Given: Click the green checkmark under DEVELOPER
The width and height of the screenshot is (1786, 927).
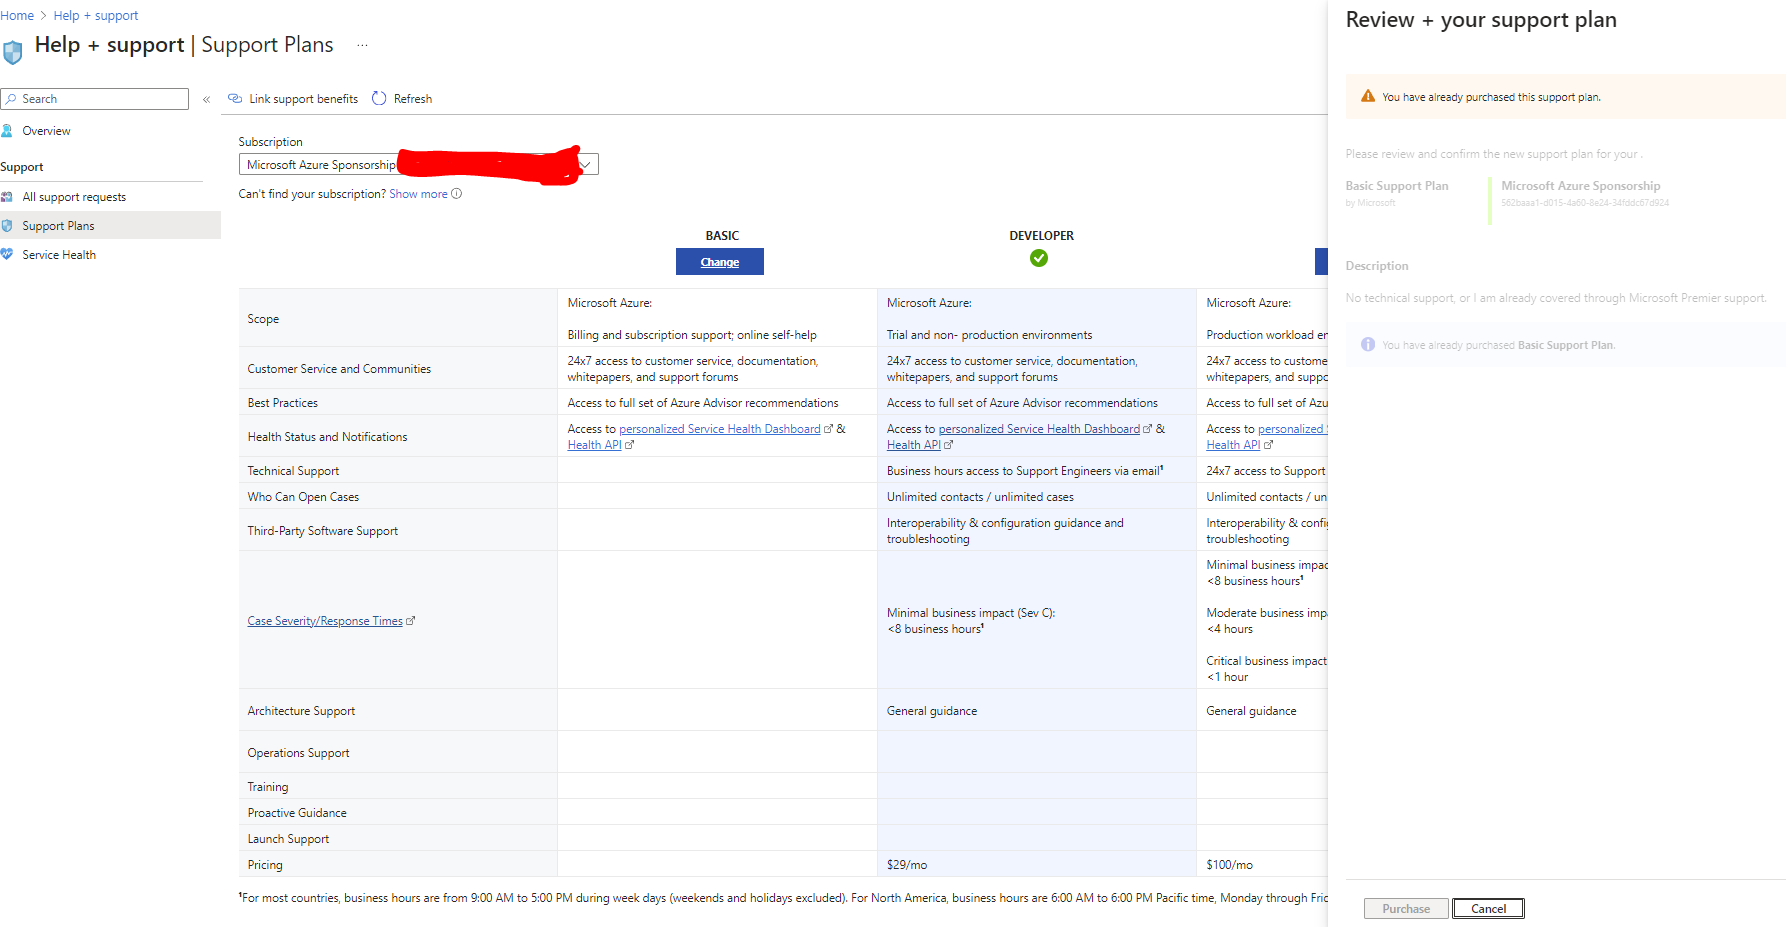Looking at the screenshot, I should point(1039,258).
